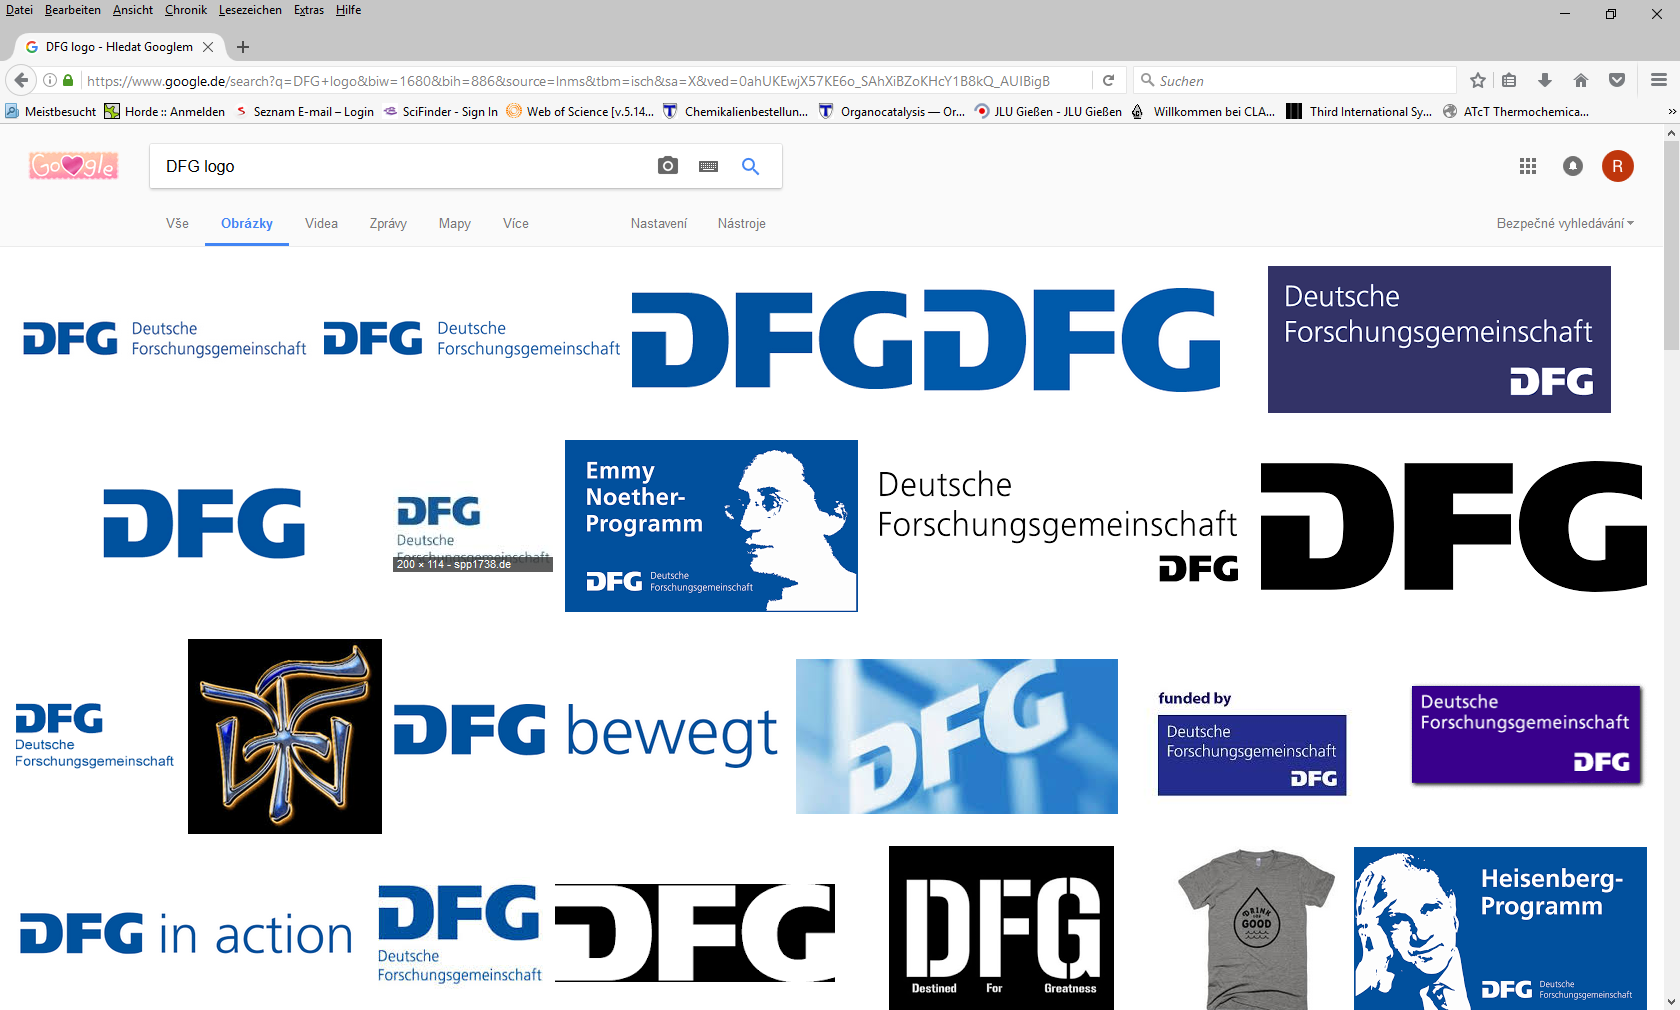Open the Datei menu
This screenshot has width=1680, height=1010.
pos(19,10)
